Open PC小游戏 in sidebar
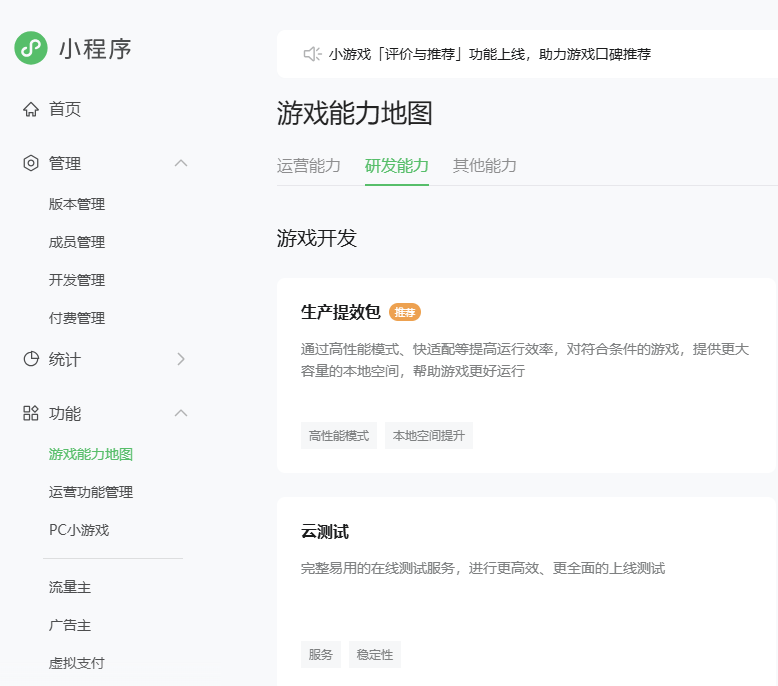This screenshot has width=778, height=686. tap(79, 530)
